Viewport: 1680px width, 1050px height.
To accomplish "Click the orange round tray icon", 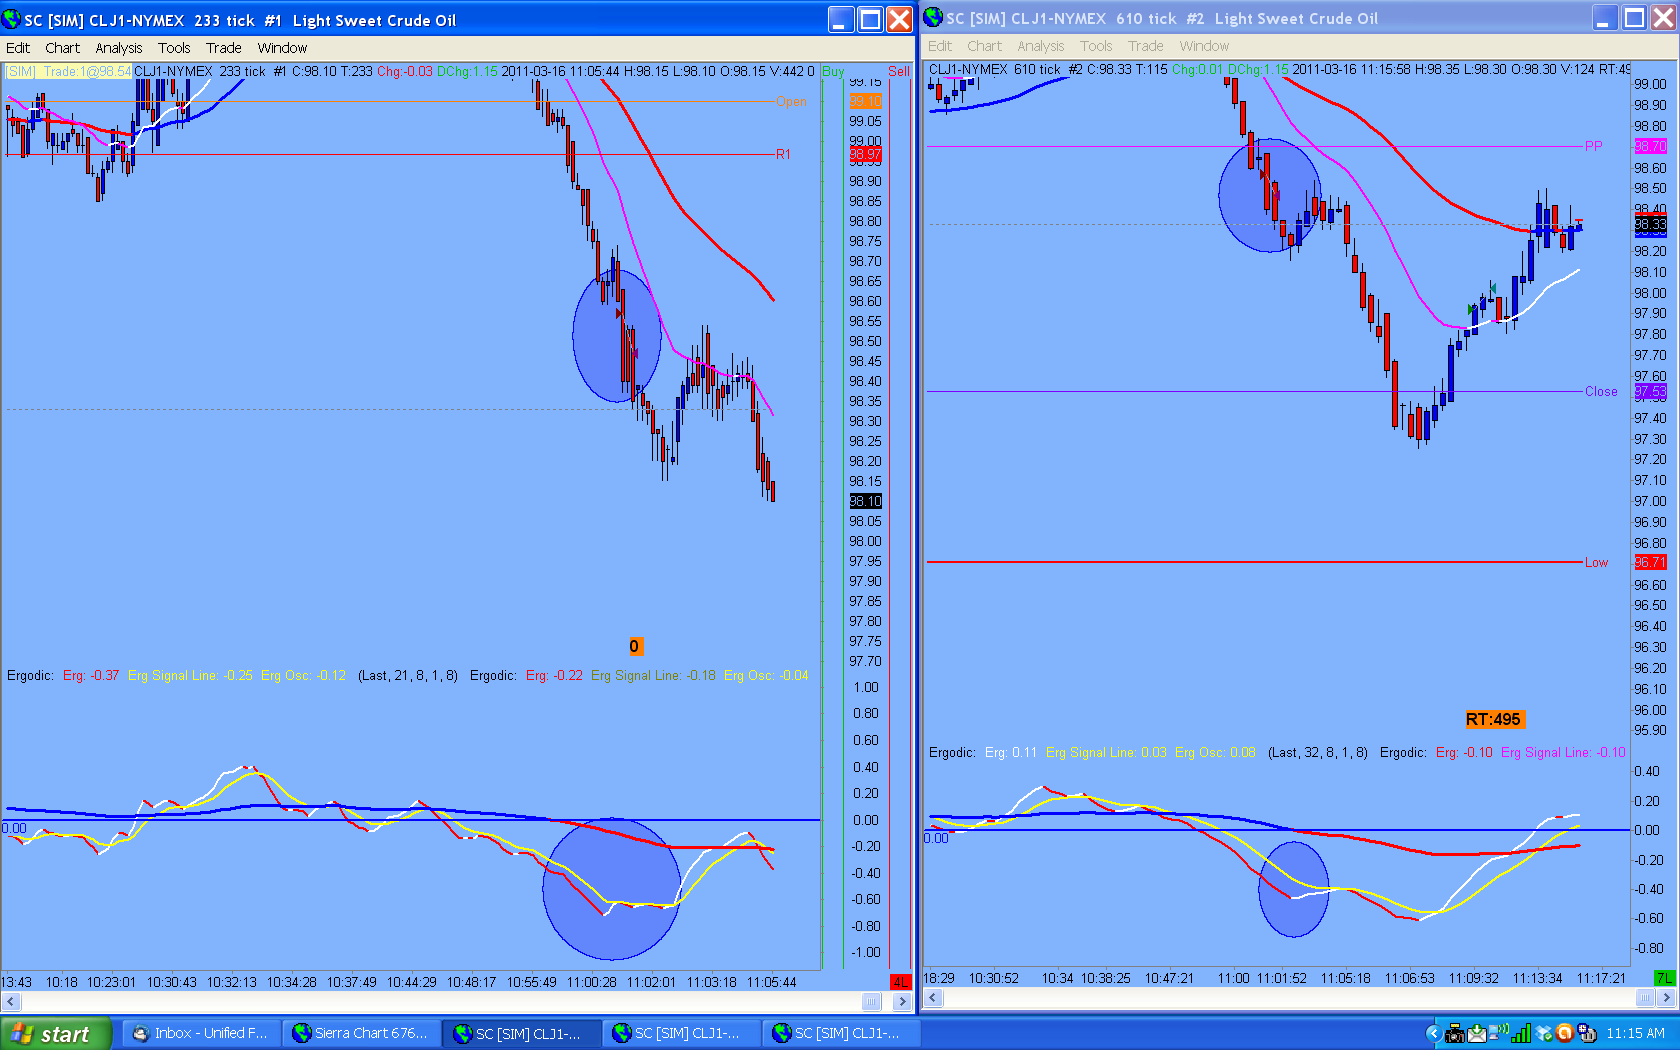I will (1565, 1034).
